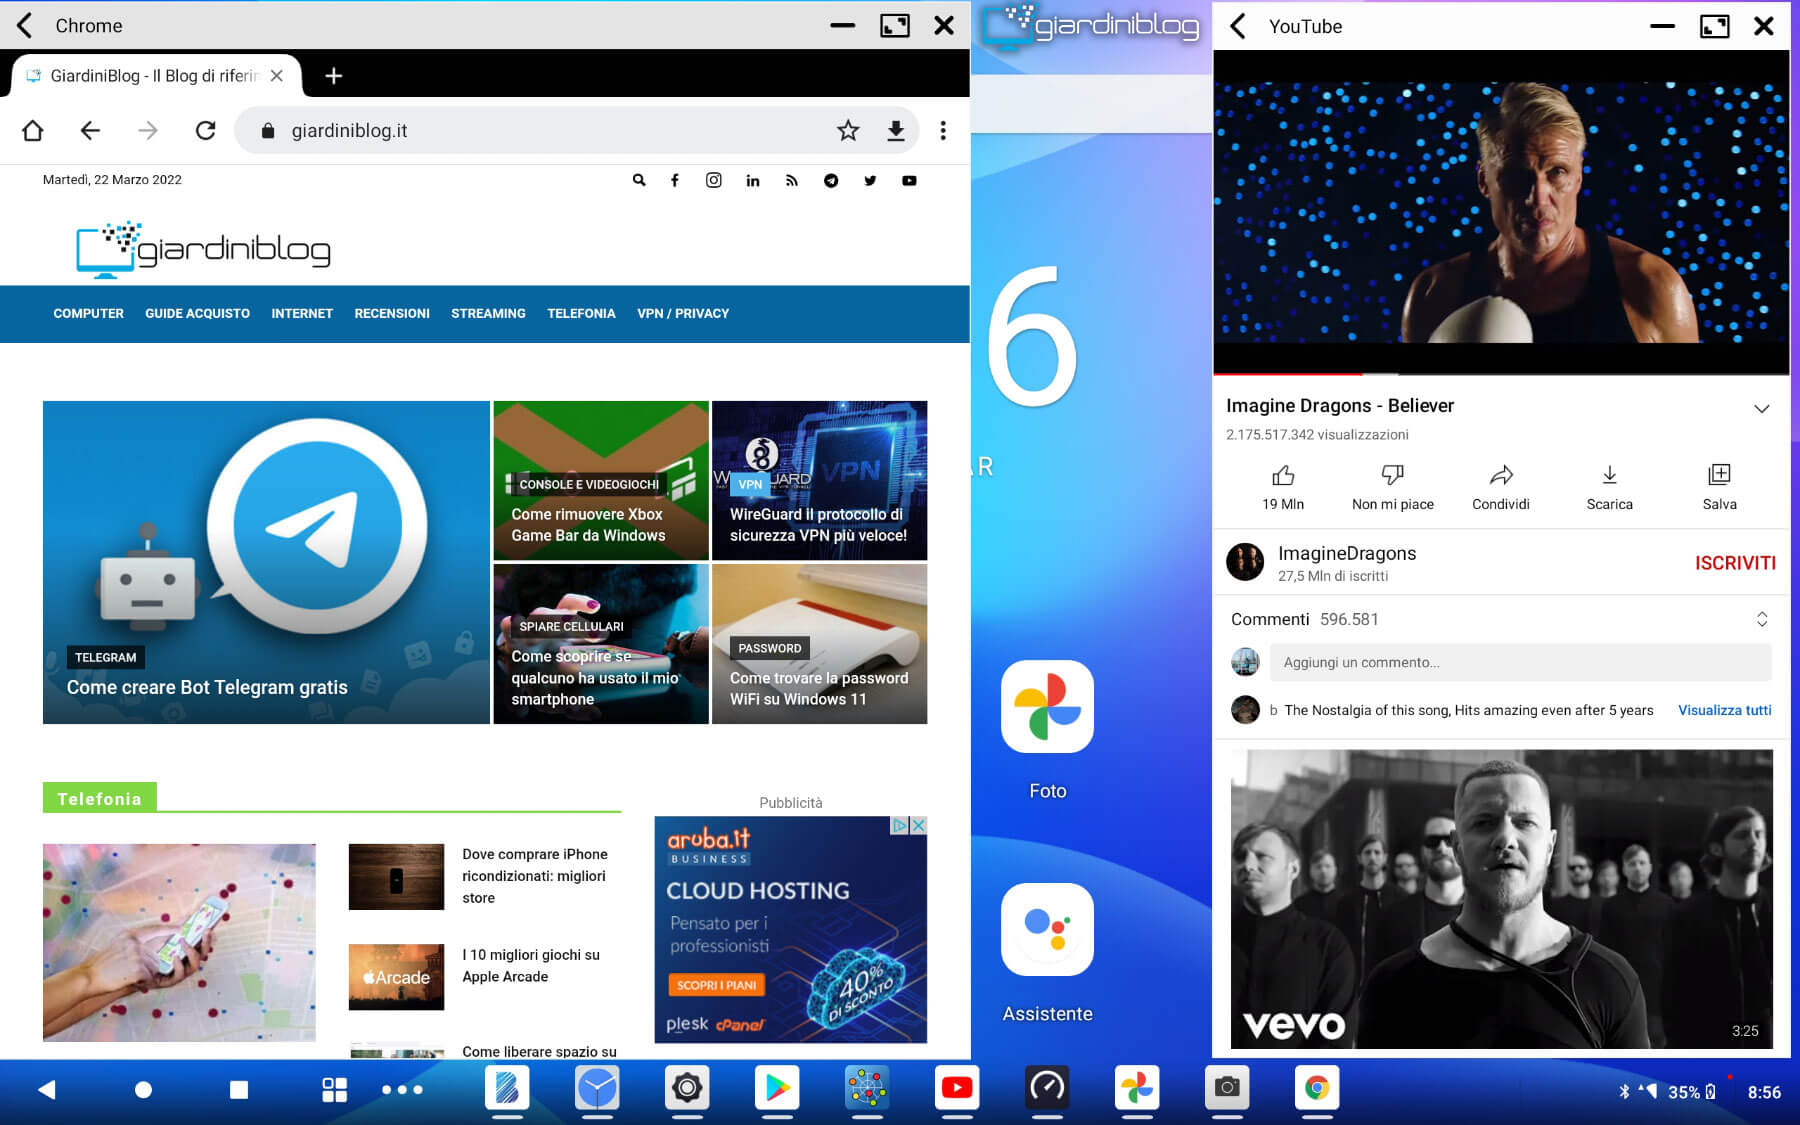Go back in Chrome window title bar
This screenshot has height=1125, width=1800.
25,25
